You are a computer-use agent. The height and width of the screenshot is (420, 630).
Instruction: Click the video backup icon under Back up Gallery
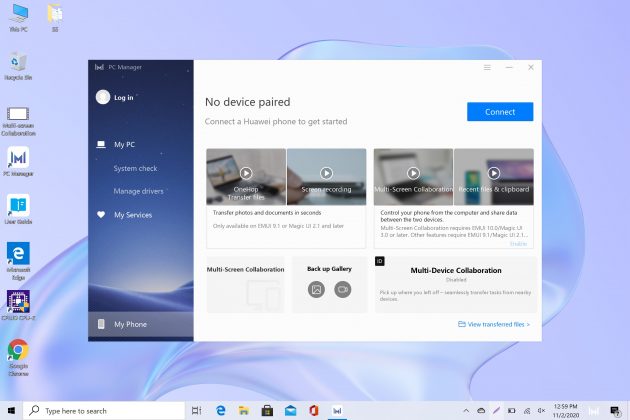(343, 289)
